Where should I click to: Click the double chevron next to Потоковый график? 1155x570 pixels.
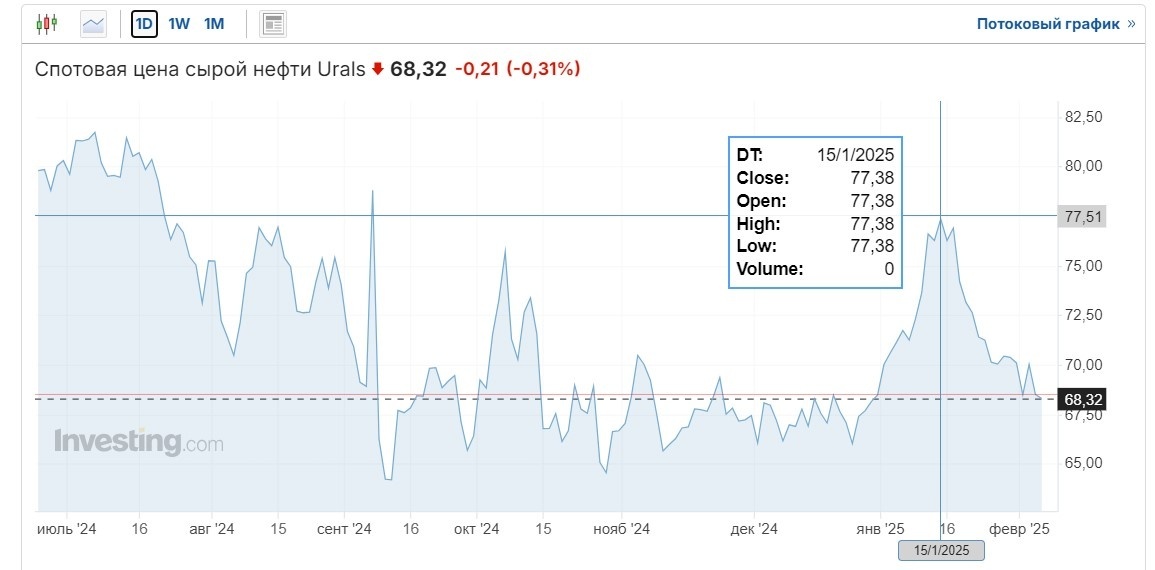[1131, 24]
